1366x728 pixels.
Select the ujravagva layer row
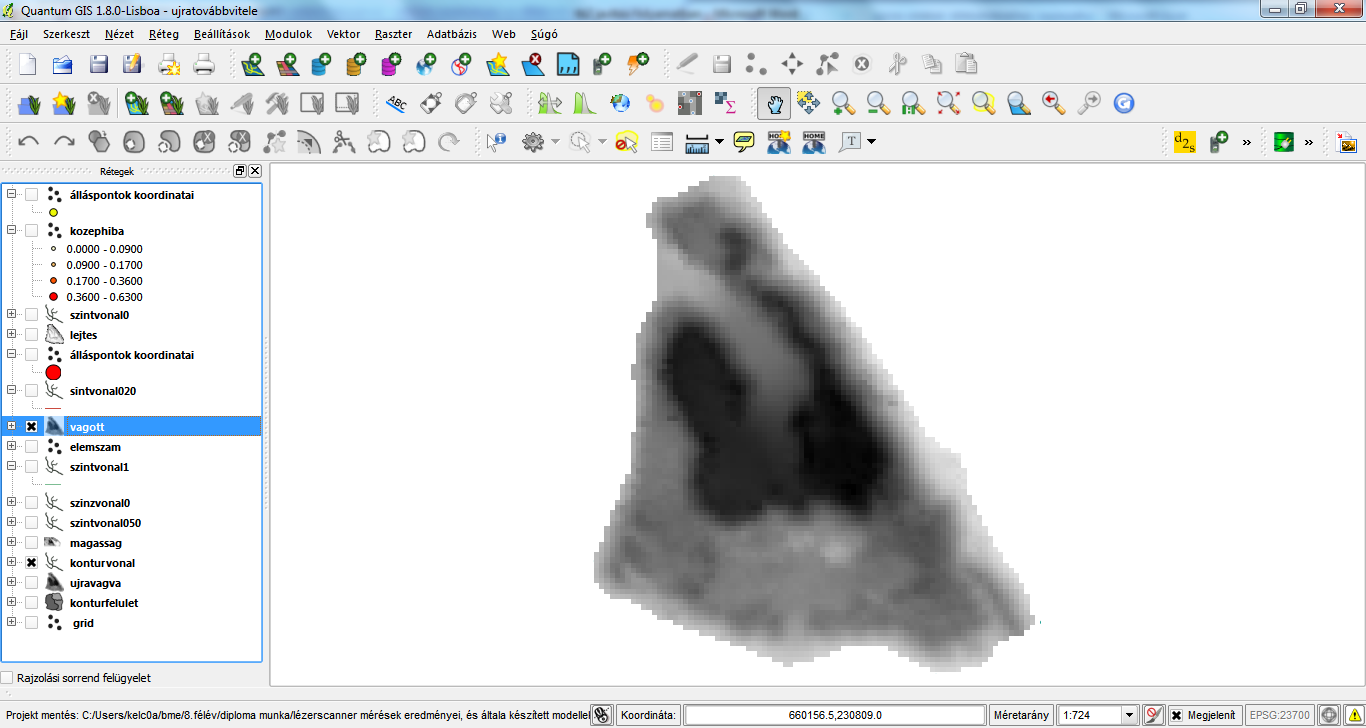[132, 583]
